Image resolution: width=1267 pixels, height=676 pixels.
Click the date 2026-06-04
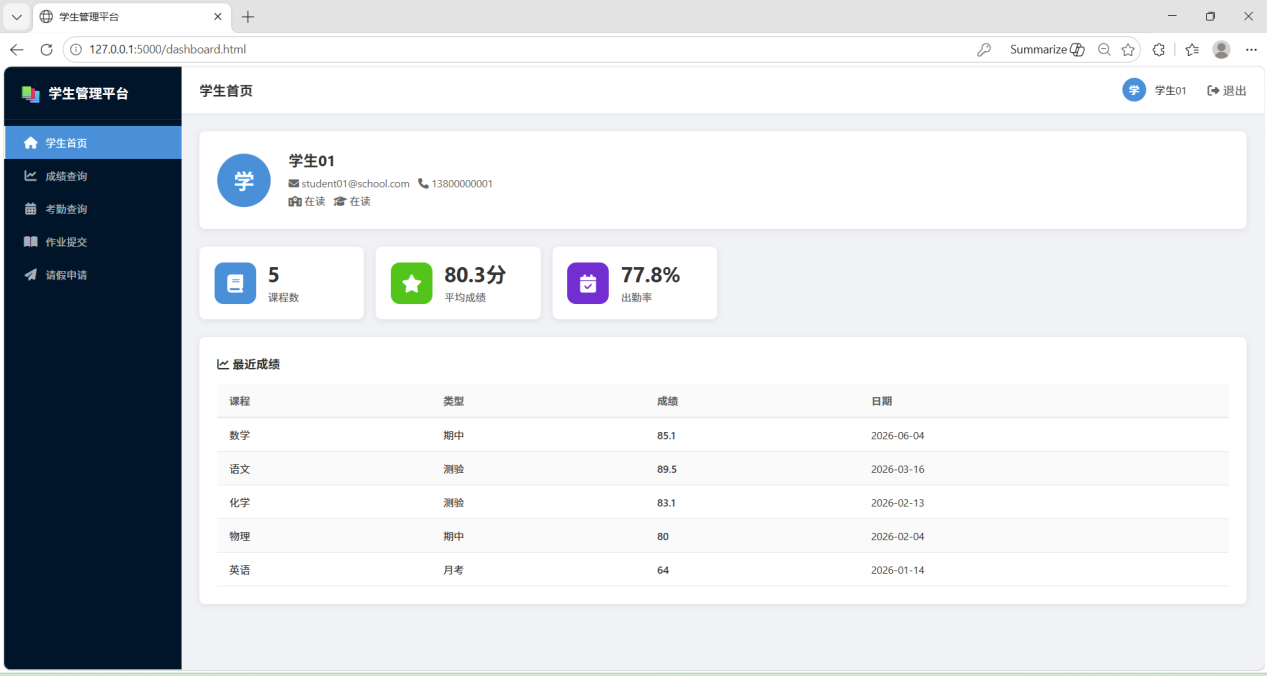[898, 436]
